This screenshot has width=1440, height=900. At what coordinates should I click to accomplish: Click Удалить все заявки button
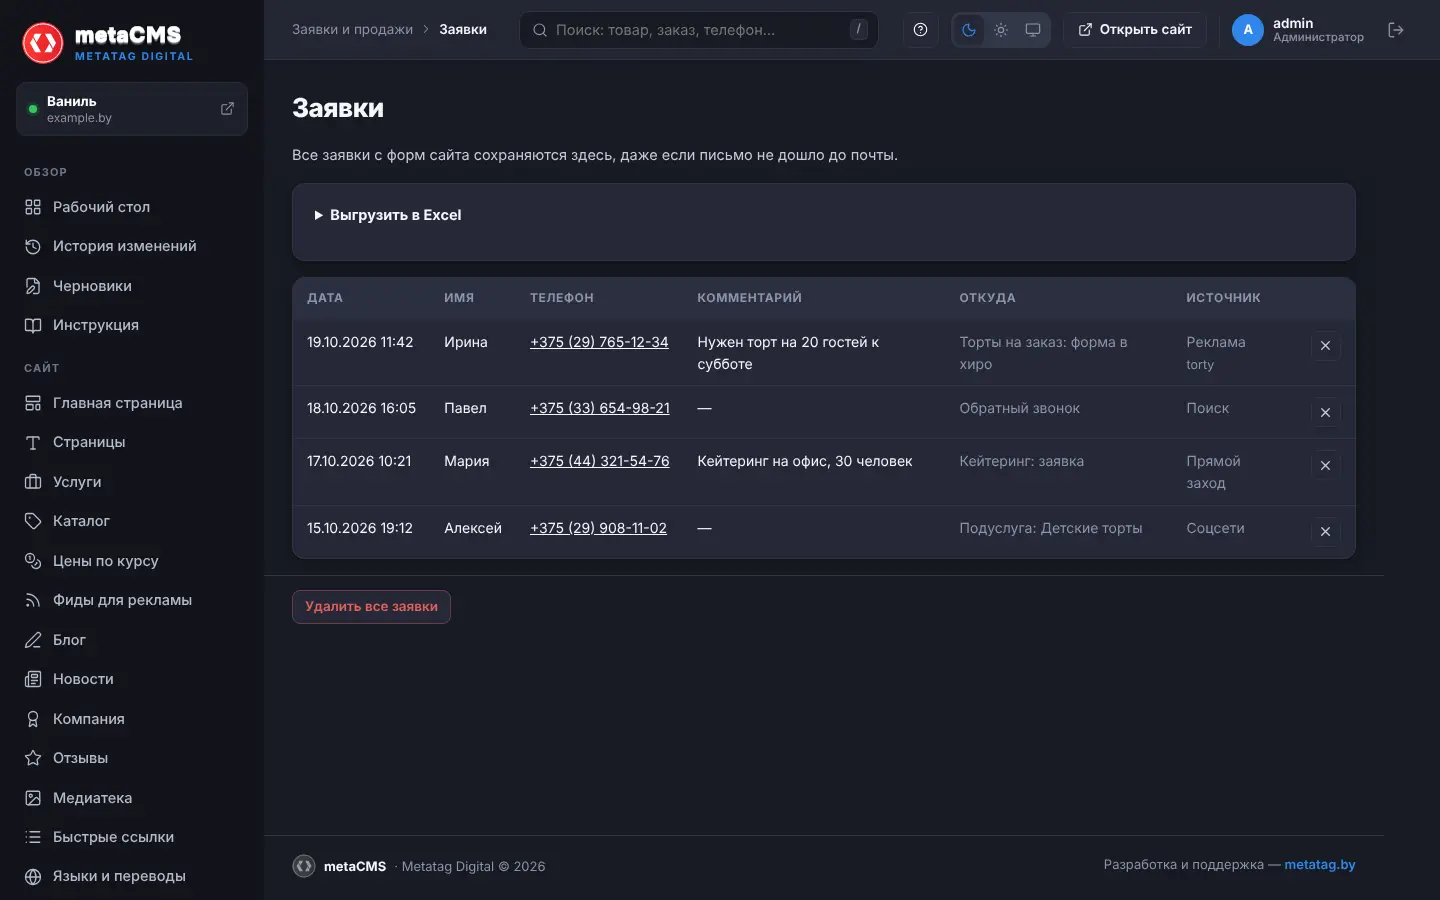pyautogui.click(x=371, y=607)
